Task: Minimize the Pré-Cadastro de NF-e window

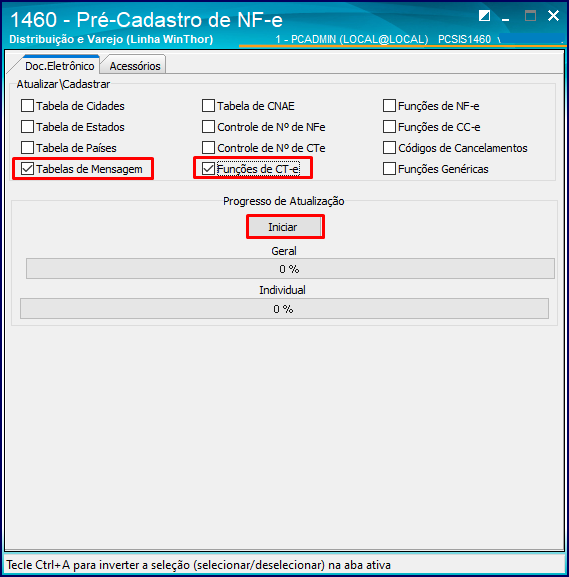Action: (x=506, y=16)
